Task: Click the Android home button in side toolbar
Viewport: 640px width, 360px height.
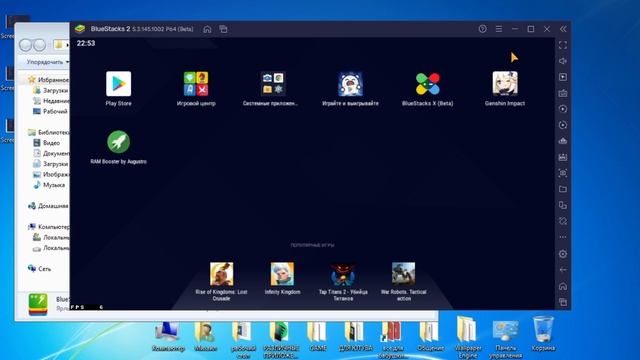Action: pos(563,286)
